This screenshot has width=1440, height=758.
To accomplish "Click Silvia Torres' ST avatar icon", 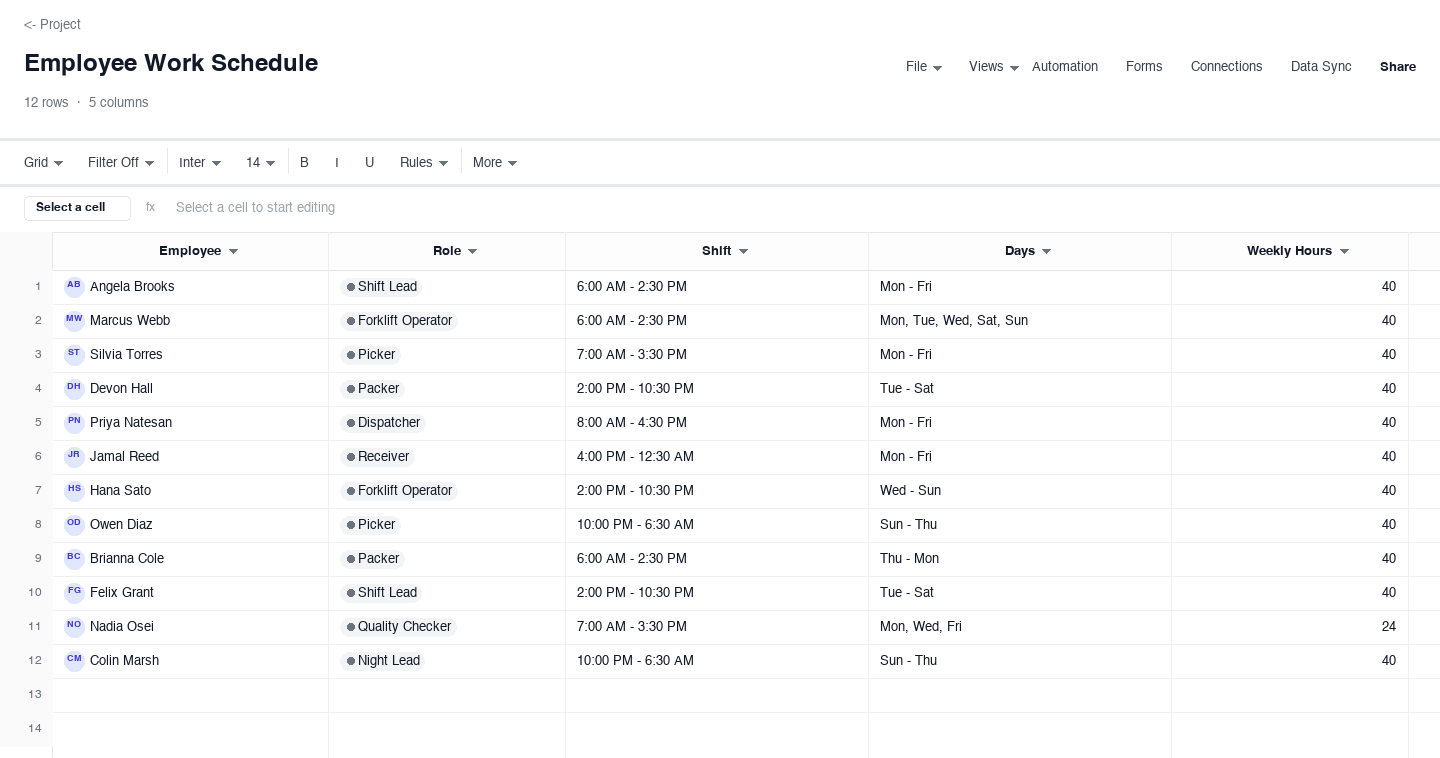I will coord(74,355).
